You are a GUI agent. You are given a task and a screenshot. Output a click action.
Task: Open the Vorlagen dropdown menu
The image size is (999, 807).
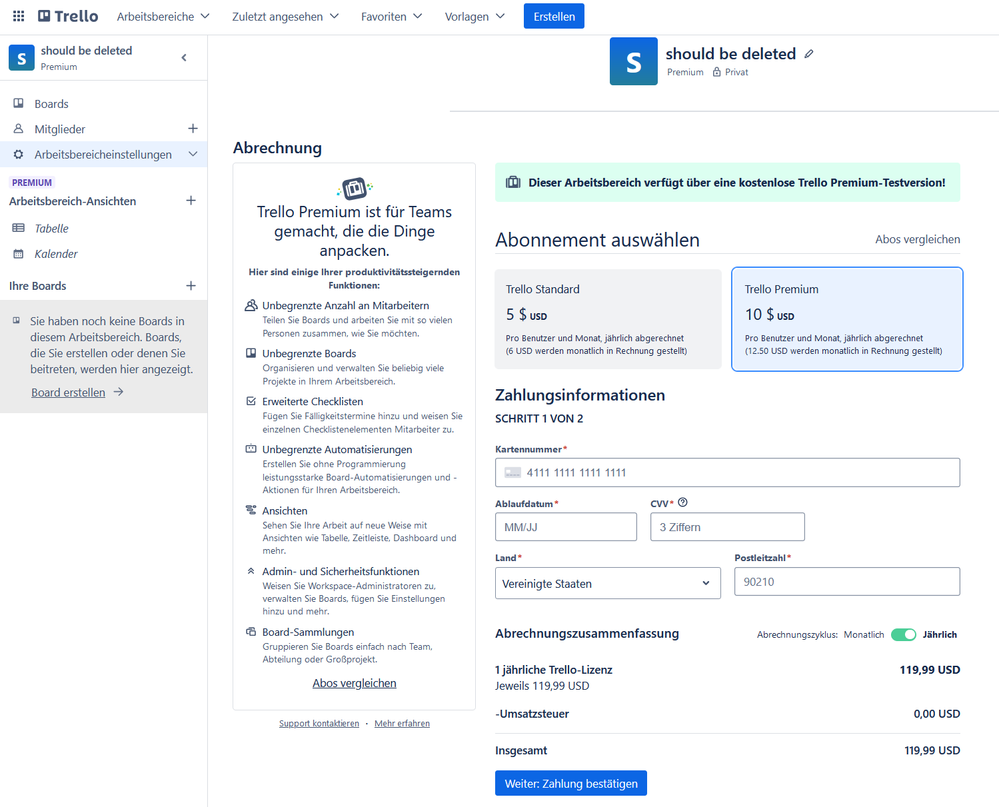coord(475,17)
